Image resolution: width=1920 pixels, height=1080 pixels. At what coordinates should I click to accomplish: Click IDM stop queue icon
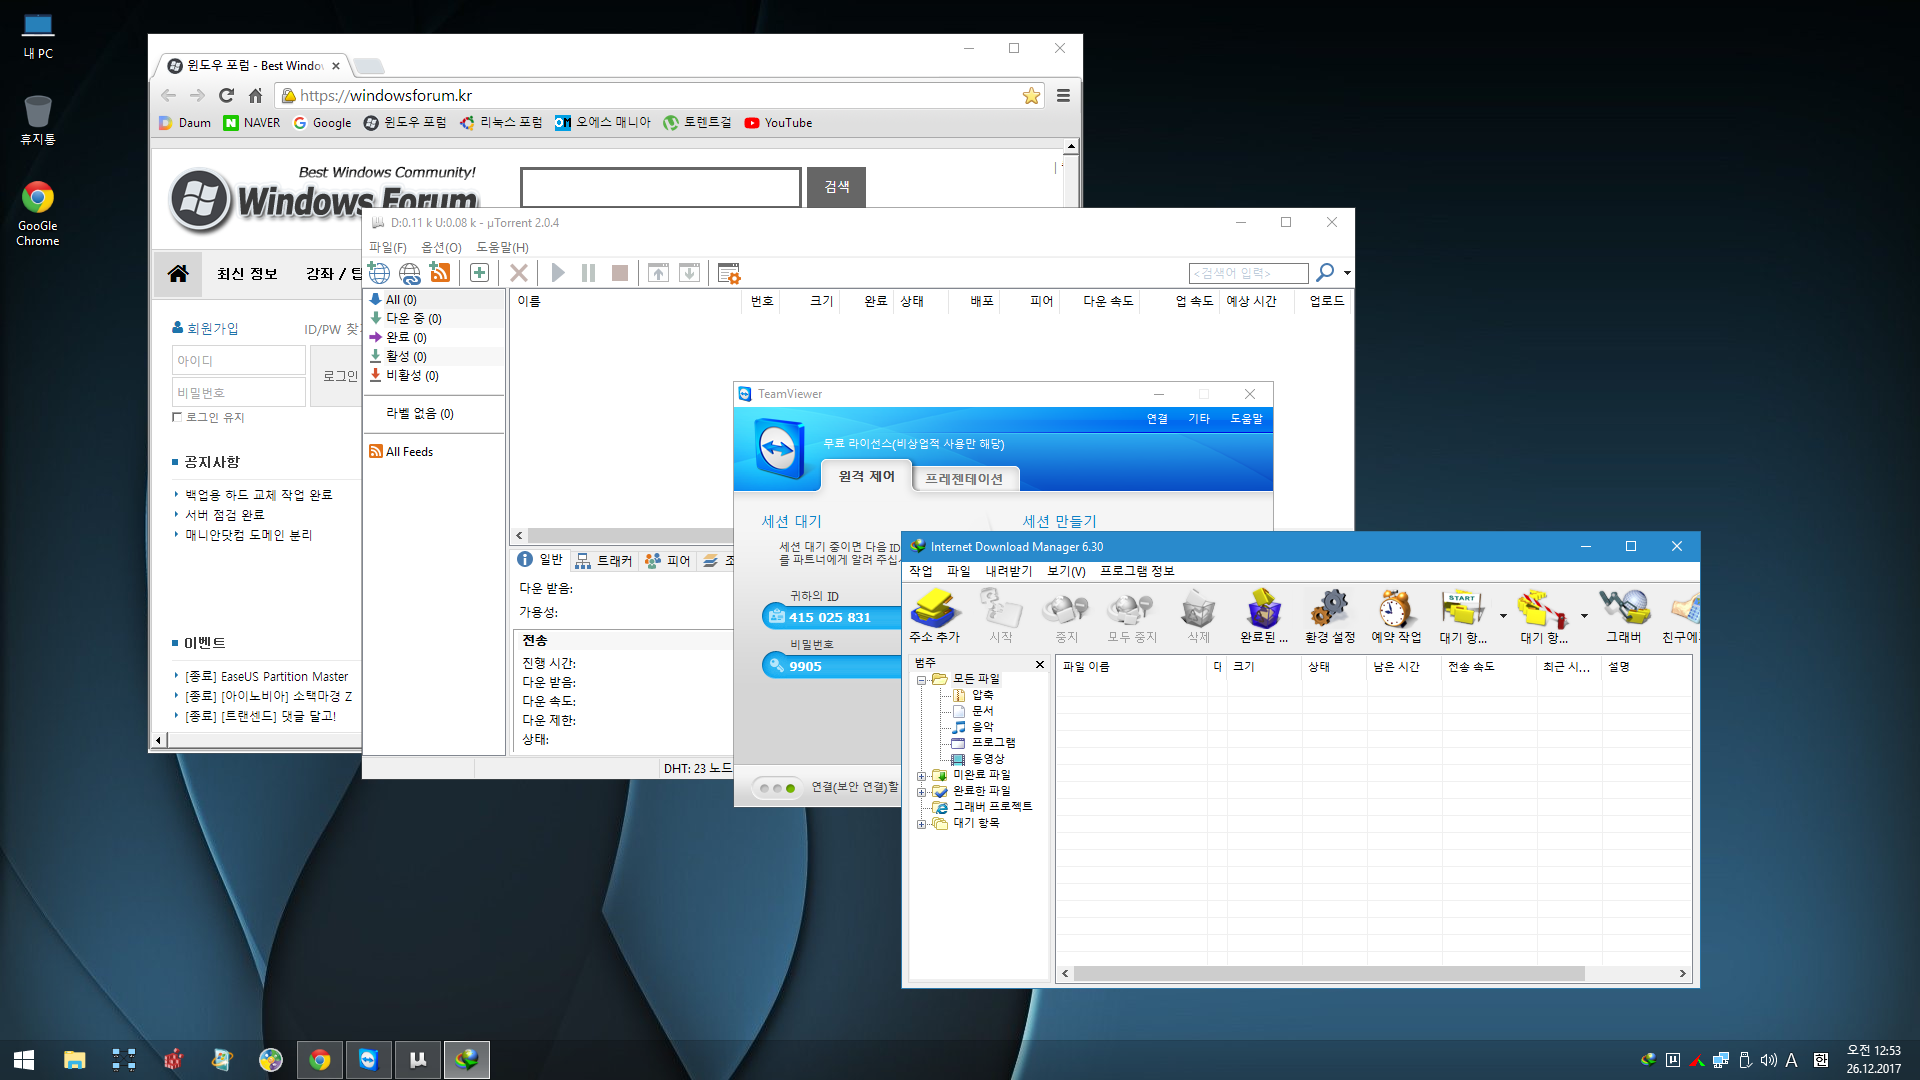tap(1543, 616)
